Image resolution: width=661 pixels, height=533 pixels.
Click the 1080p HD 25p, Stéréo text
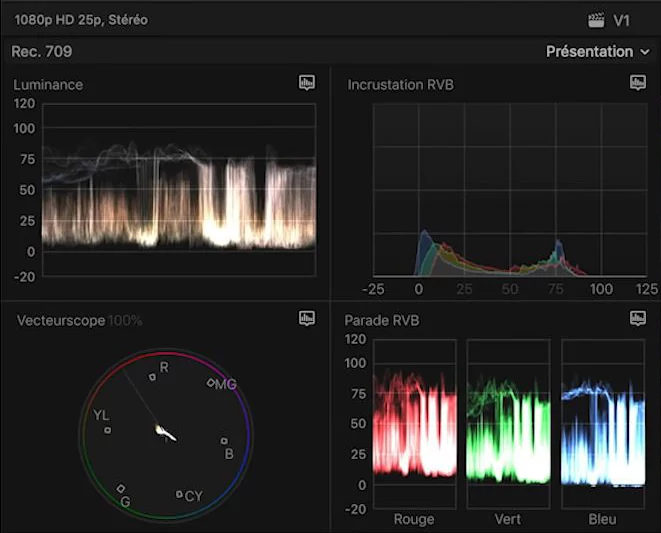(81, 20)
